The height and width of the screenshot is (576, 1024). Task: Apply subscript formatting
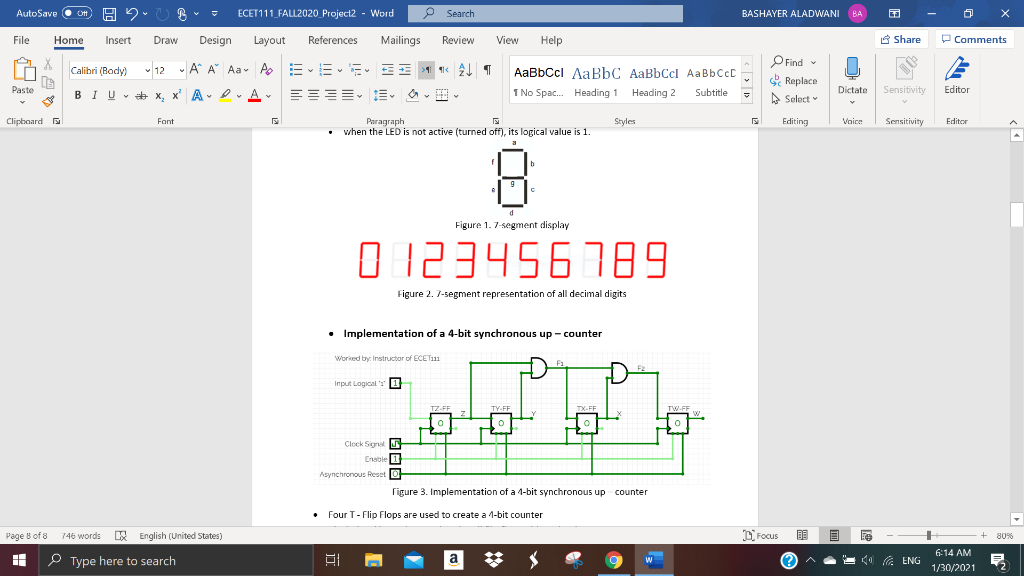(x=160, y=95)
